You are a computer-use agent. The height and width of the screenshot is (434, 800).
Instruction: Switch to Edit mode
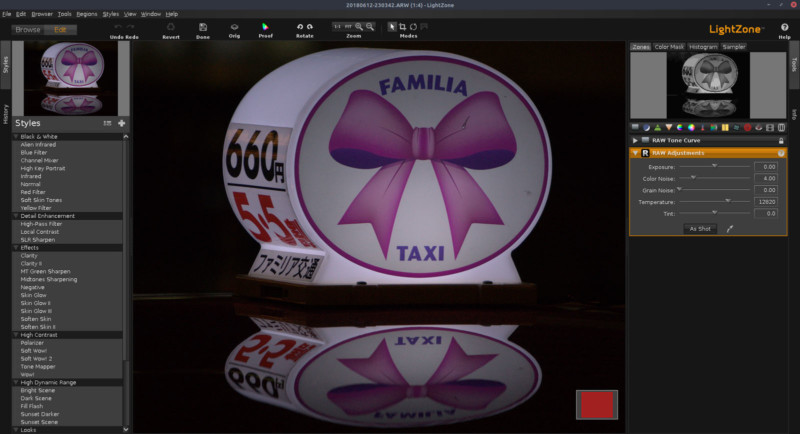point(60,30)
